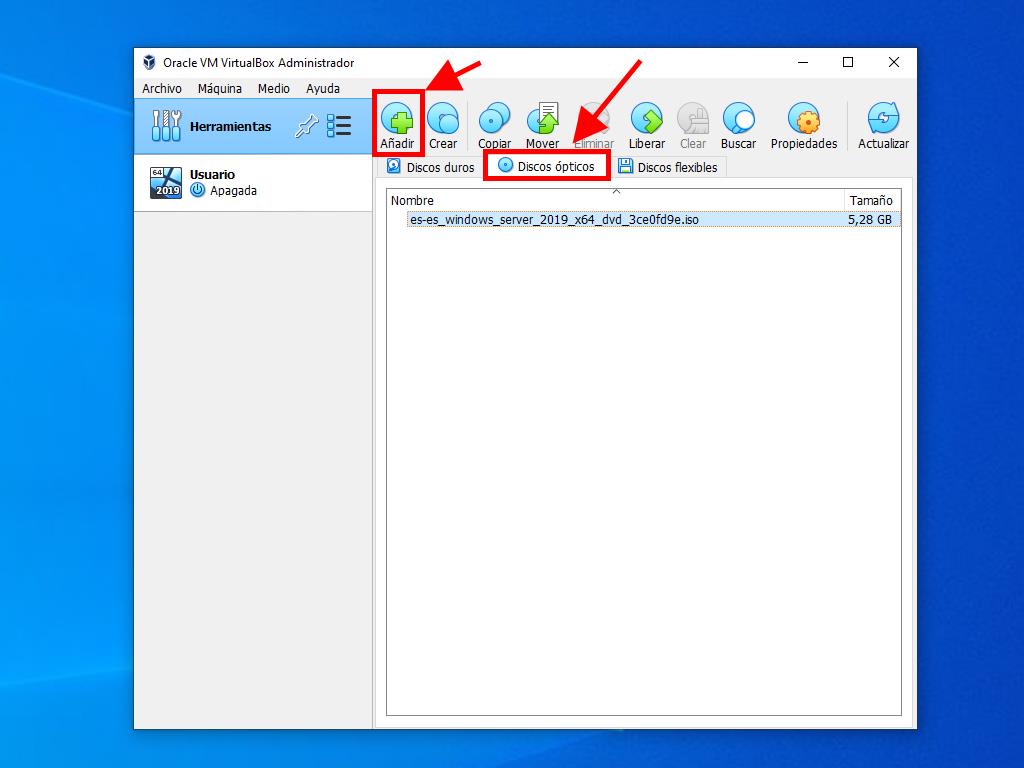The height and width of the screenshot is (768, 1024).
Task: Click the VirtualBox logo in title bar
Action: [150, 62]
